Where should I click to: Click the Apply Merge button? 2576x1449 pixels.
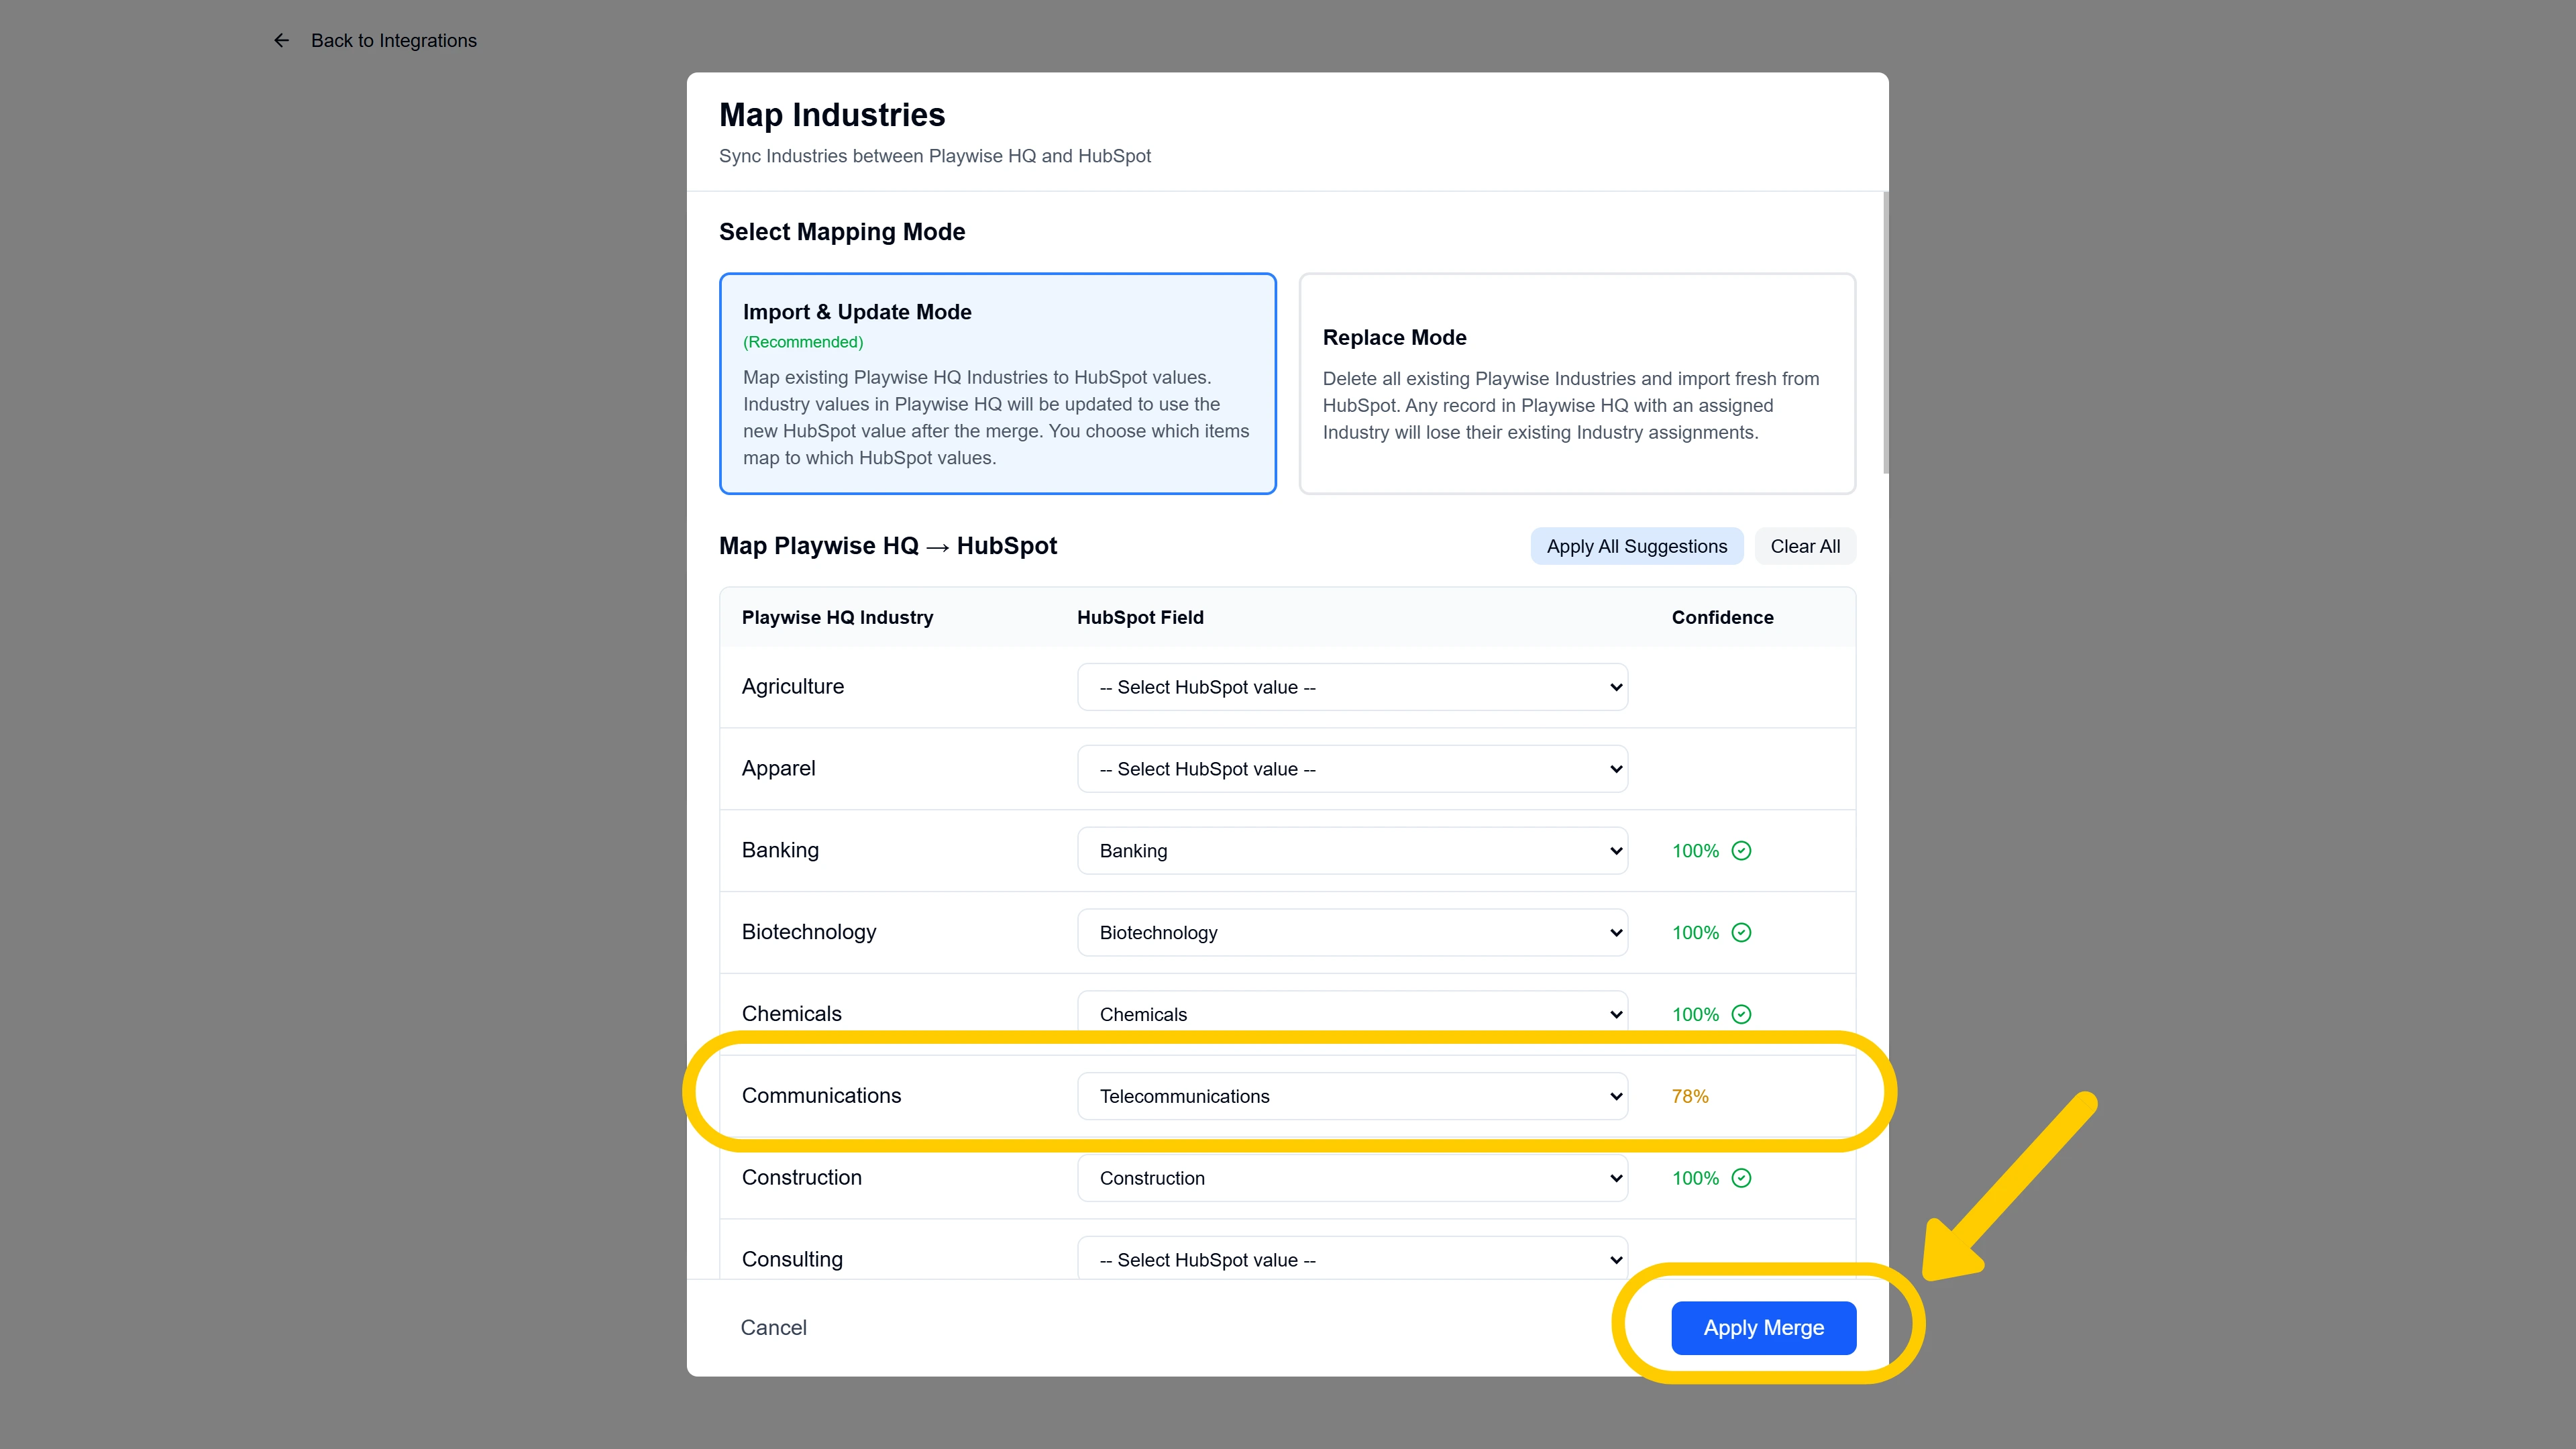point(1763,1327)
